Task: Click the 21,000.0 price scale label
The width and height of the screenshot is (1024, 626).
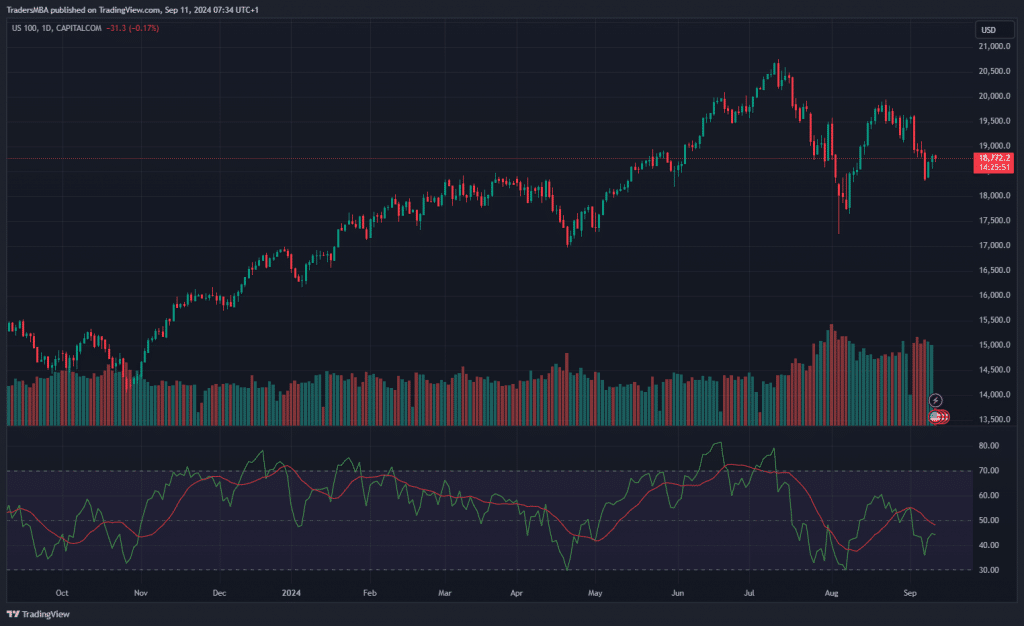Action: (996, 46)
